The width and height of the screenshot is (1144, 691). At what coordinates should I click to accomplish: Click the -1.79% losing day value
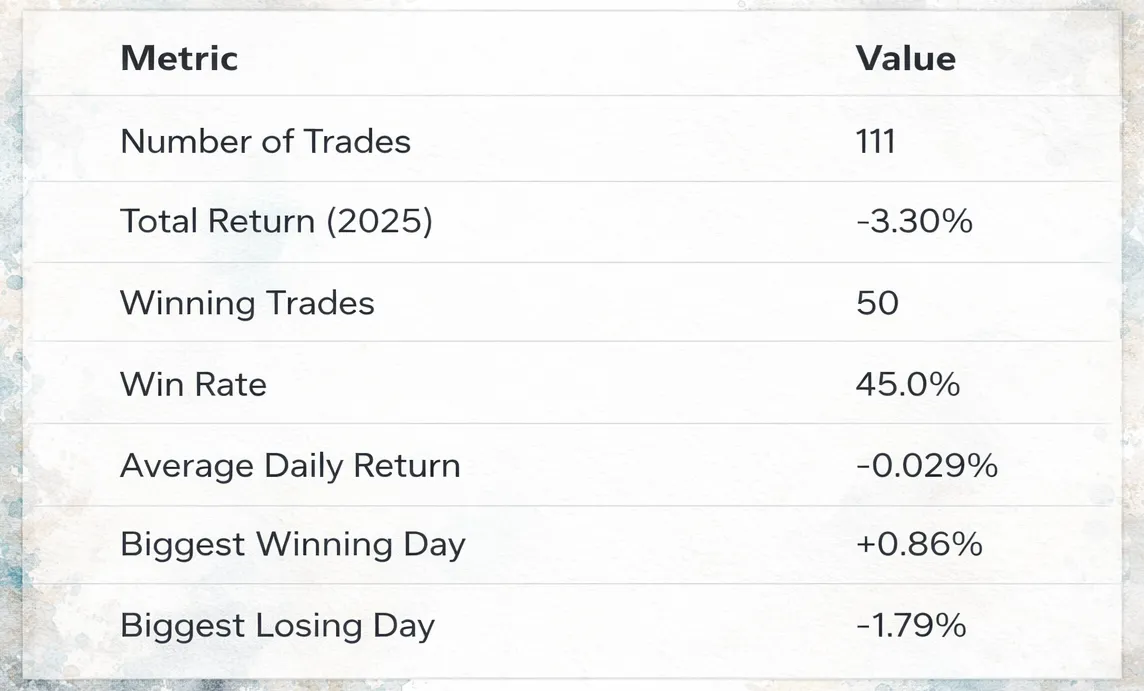pos(911,626)
